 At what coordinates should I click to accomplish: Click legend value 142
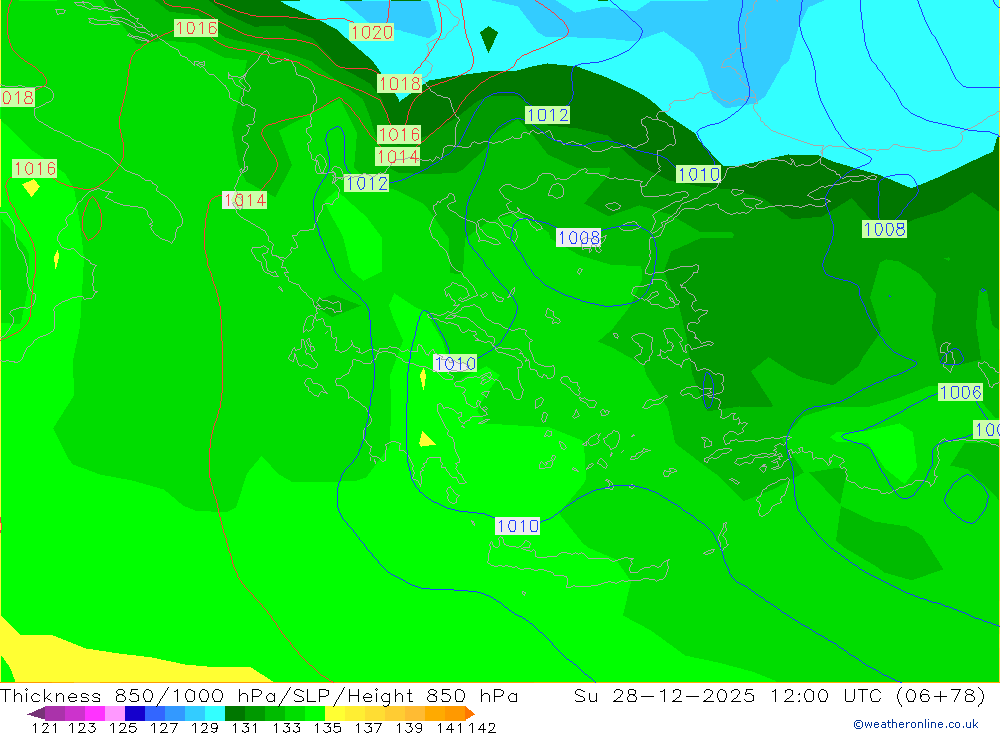tap(482, 727)
